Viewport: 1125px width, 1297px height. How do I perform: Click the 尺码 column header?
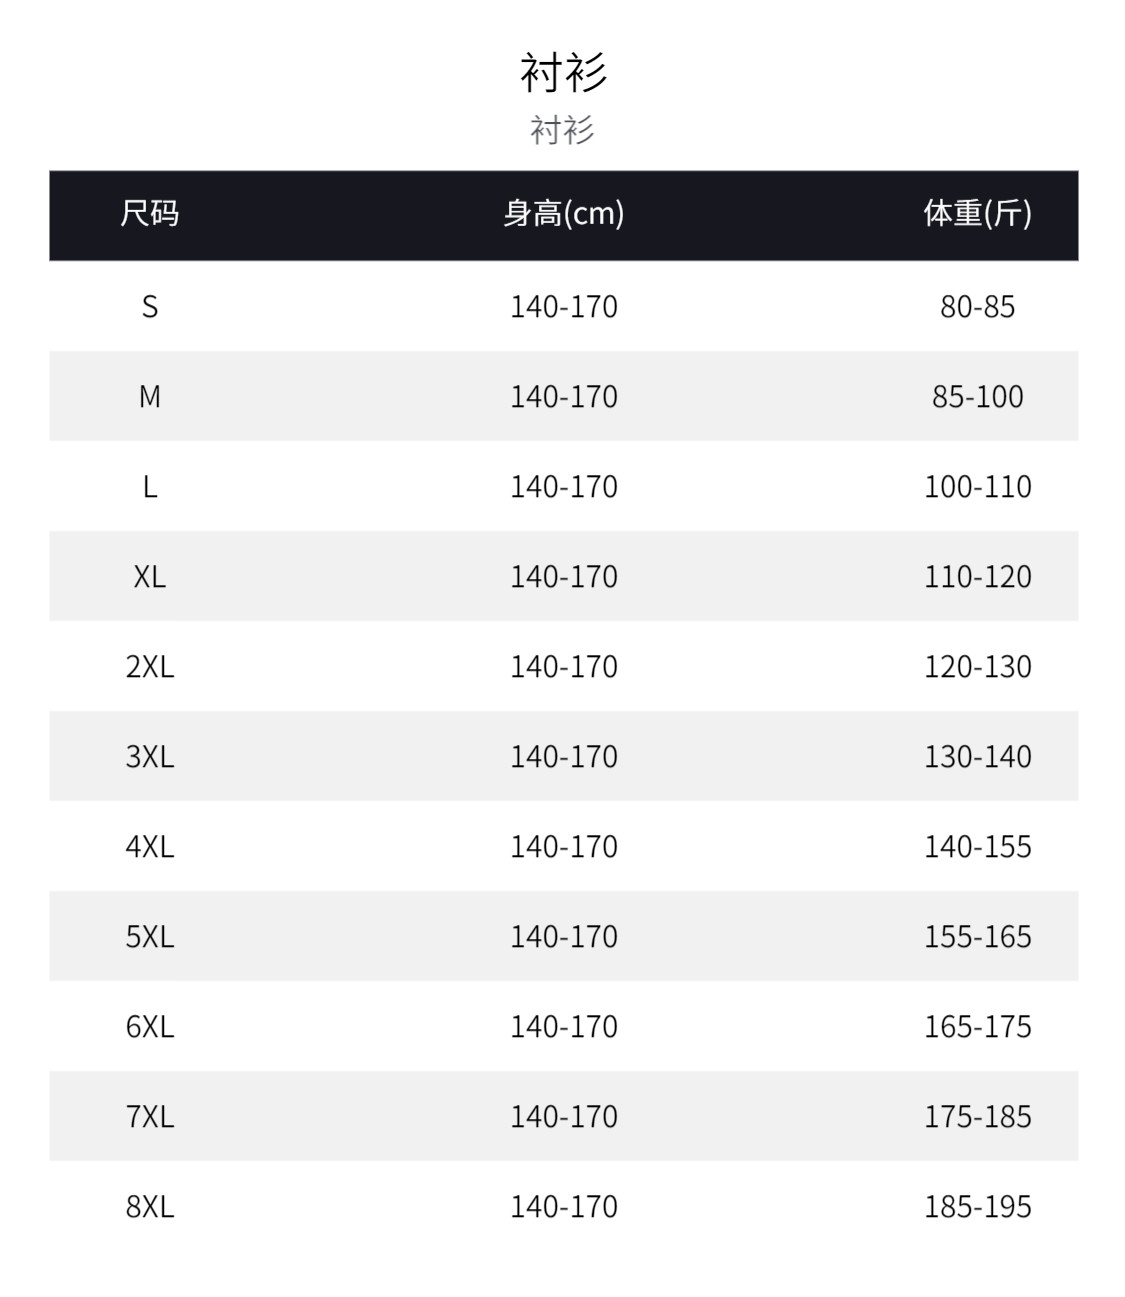pos(150,214)
